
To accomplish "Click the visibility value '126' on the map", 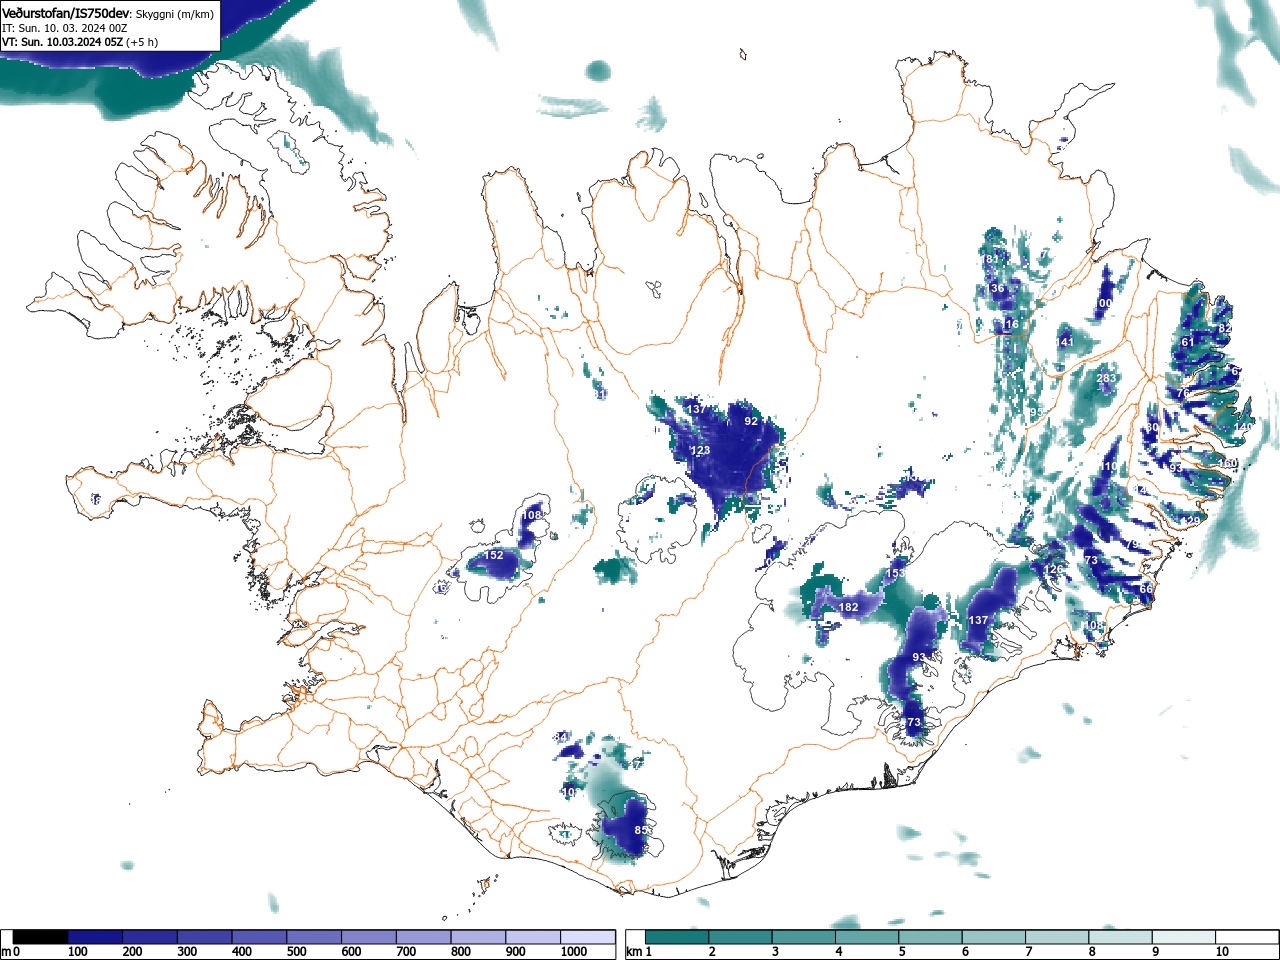I will click(1054, 569).
